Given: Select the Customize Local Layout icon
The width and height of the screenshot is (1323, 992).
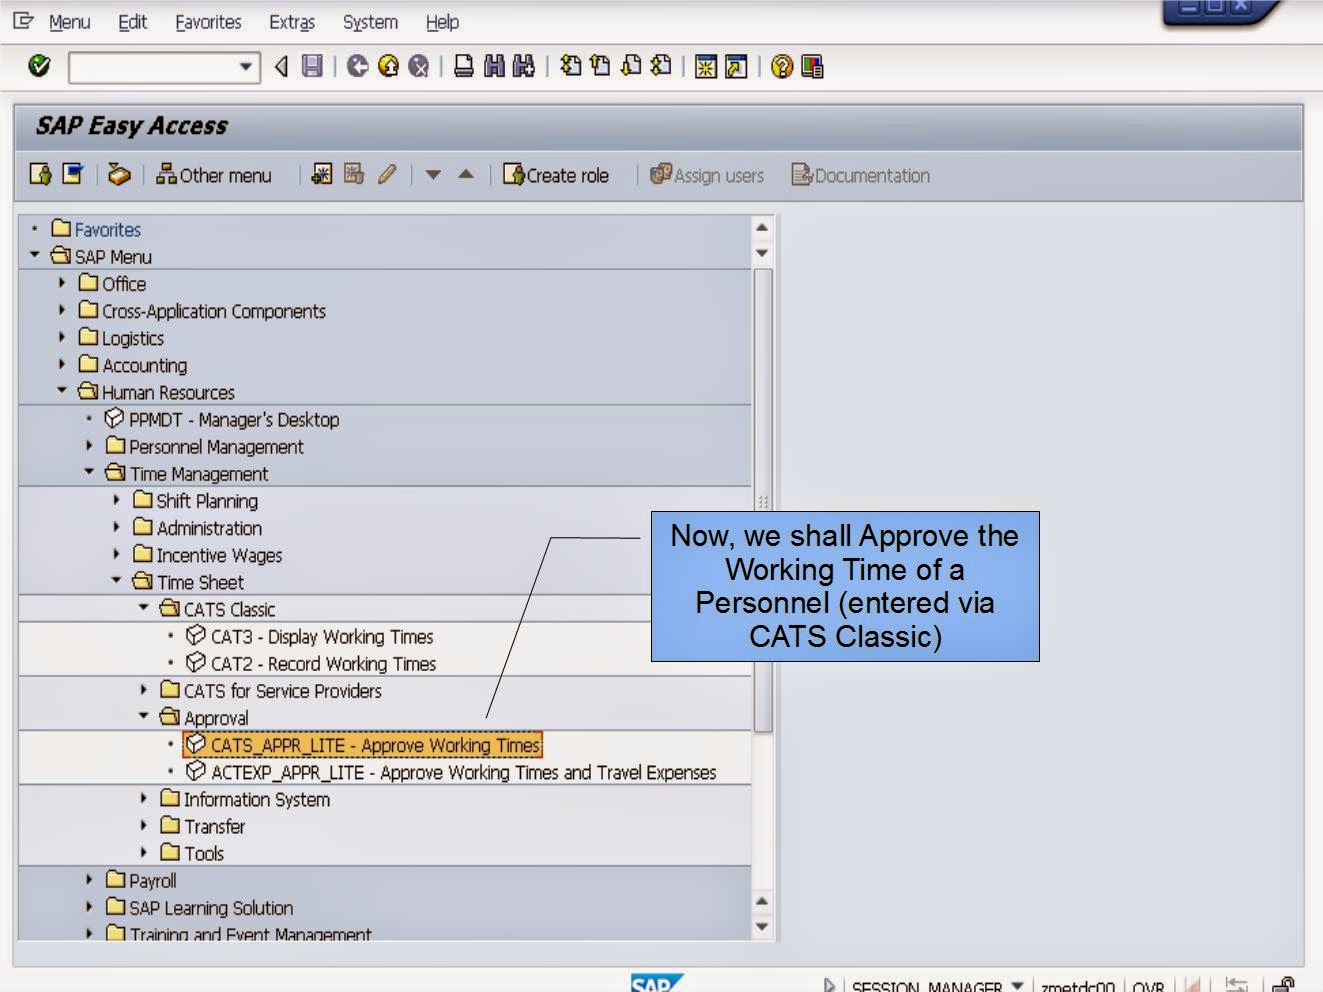Looking at the screenshot, I should coord(812,67).
